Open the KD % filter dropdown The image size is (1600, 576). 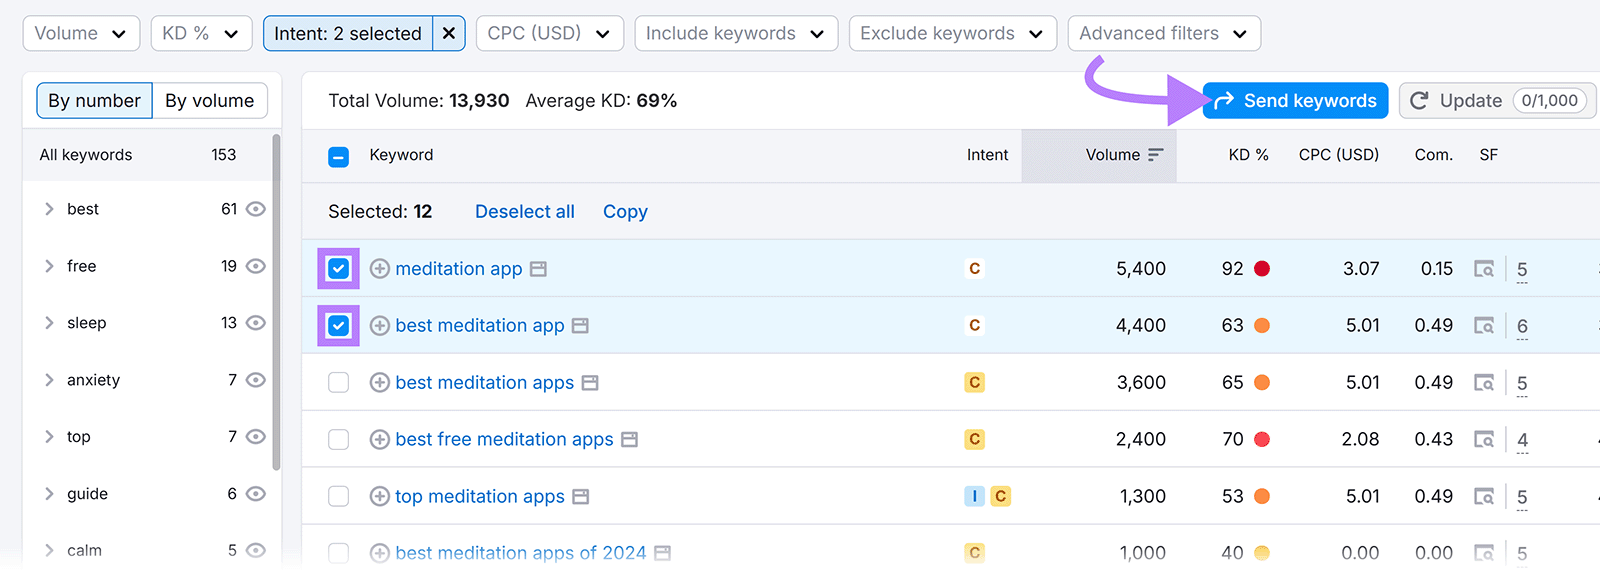coord(201,33)
